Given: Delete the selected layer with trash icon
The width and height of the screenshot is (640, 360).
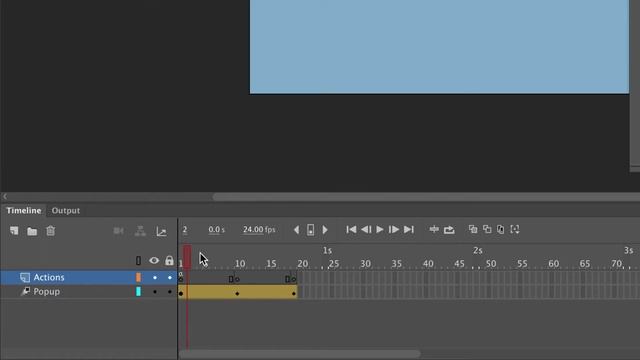Looking at the screenshot, I should 50,231.
